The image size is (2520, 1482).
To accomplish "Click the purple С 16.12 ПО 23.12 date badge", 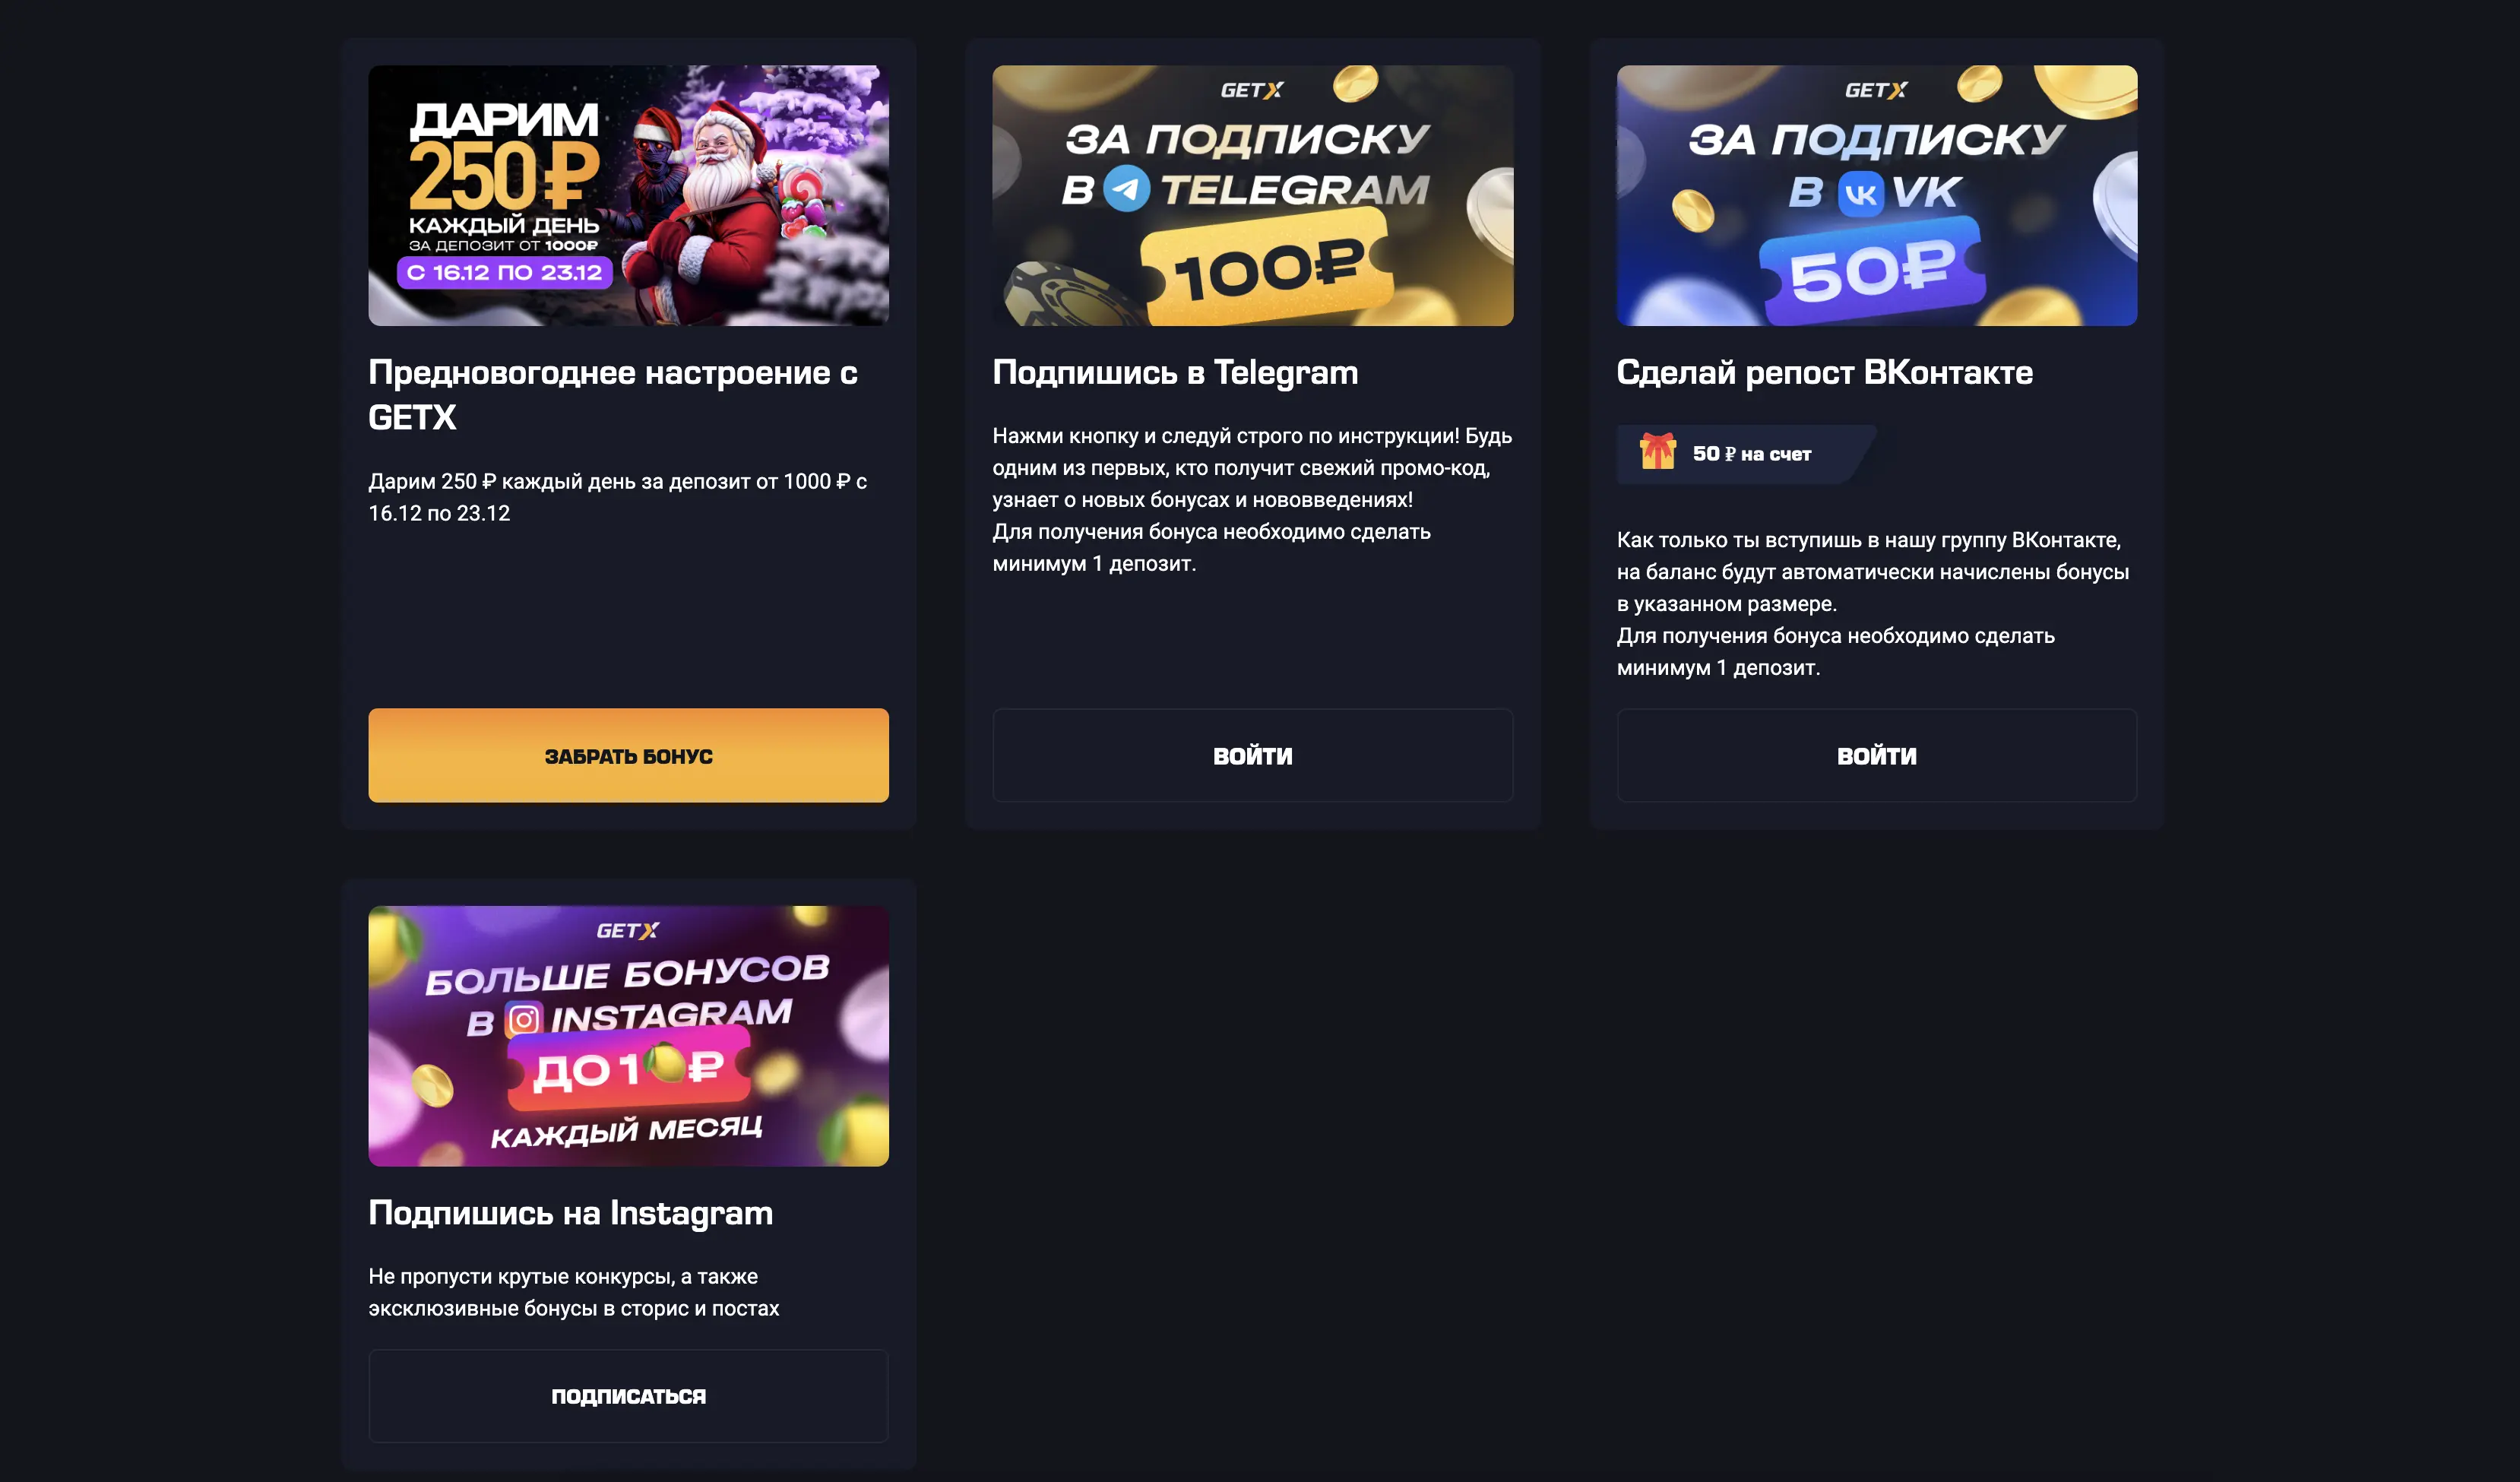I will point(504,272).
